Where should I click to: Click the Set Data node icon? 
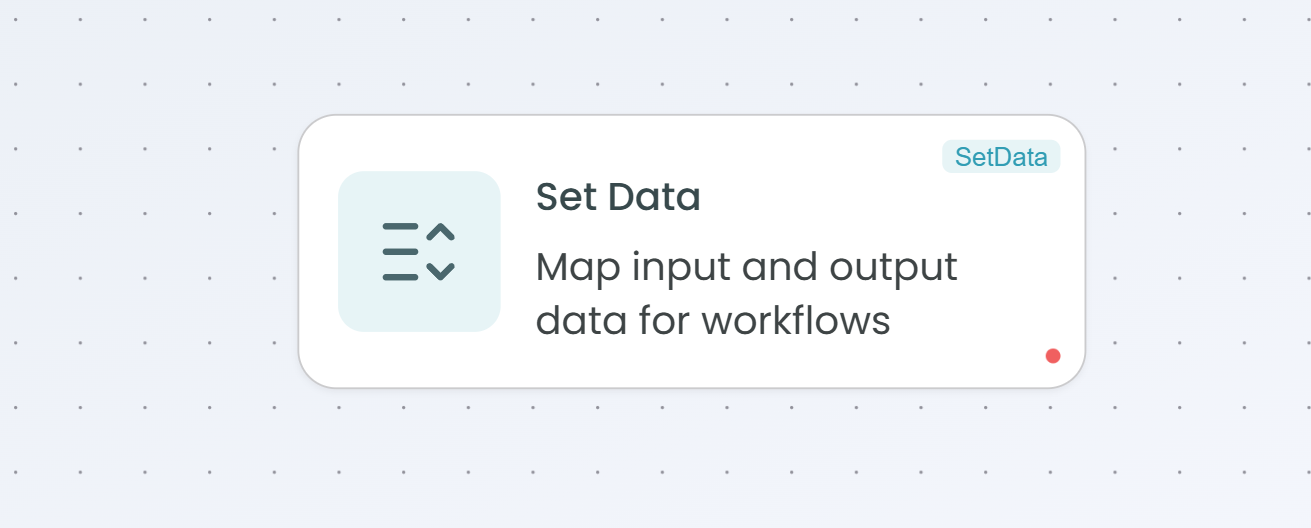(419, 251)
